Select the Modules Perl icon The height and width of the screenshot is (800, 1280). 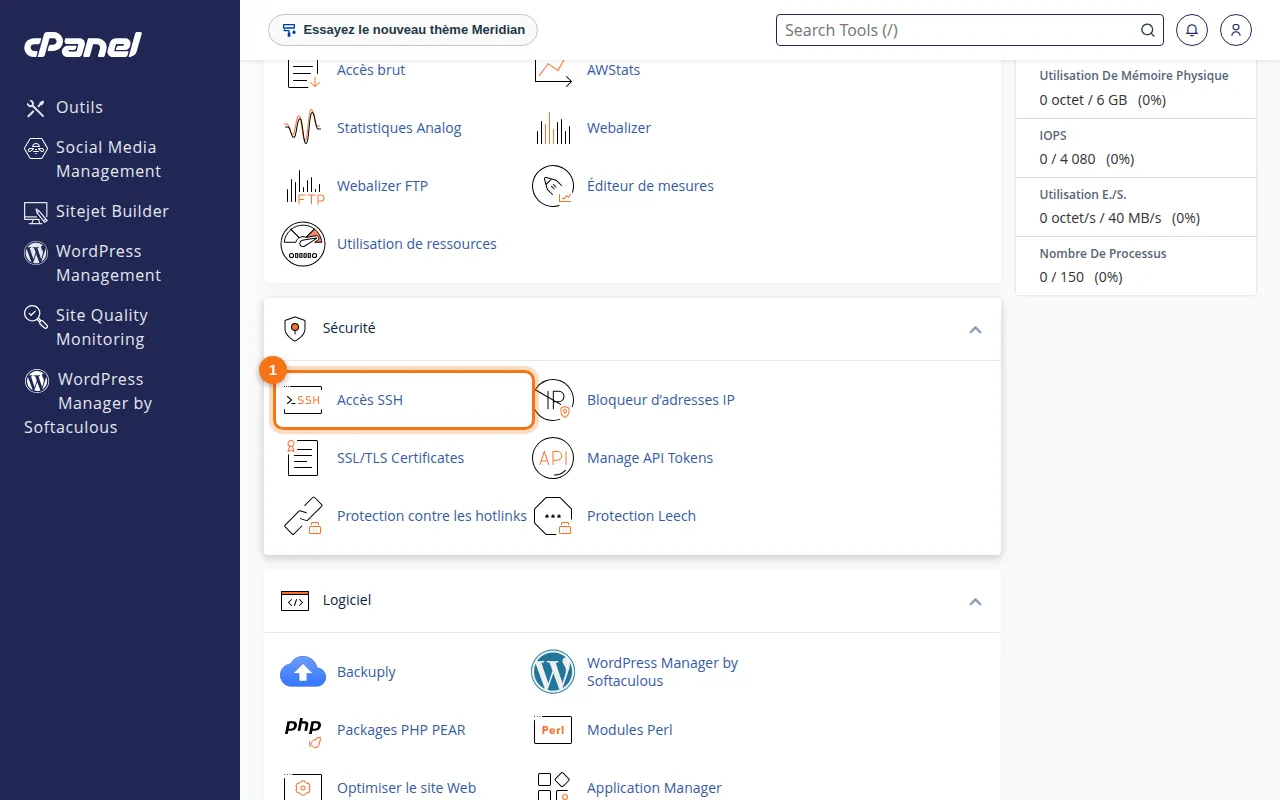pos(553,730)
